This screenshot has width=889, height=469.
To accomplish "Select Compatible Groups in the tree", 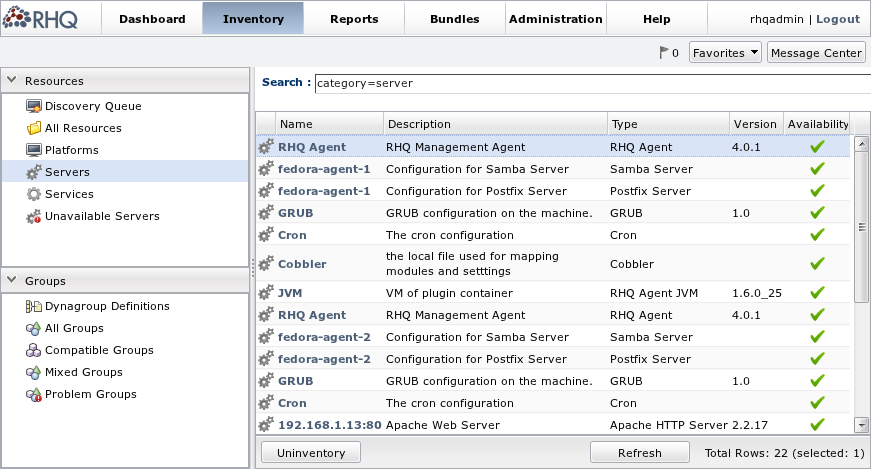I will 99,350.
